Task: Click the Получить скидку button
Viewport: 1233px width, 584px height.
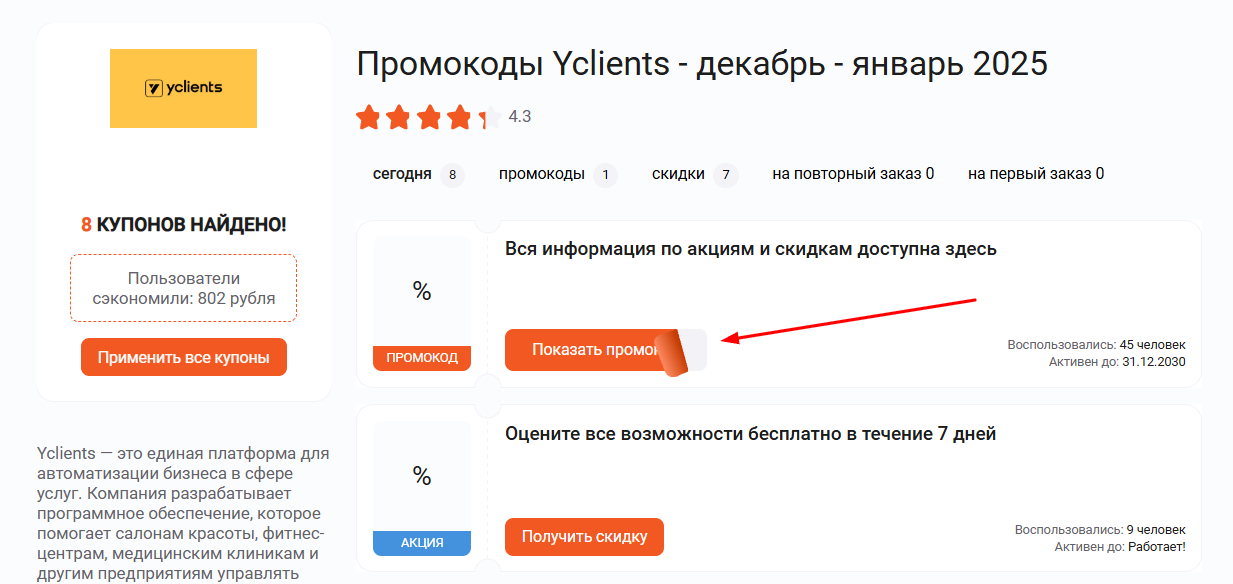Action: click(585, 537)
